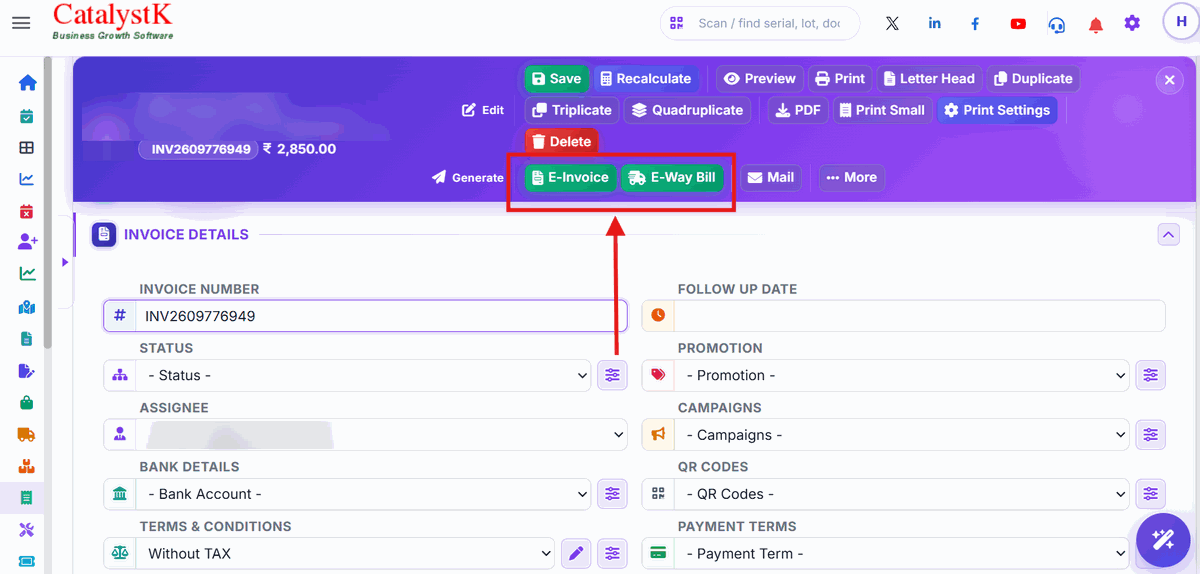This screenshot has width=1200, height=574.
Task: Open QR Codes options slider icon
Action: pyautogui.click(x=1151, y=494)
